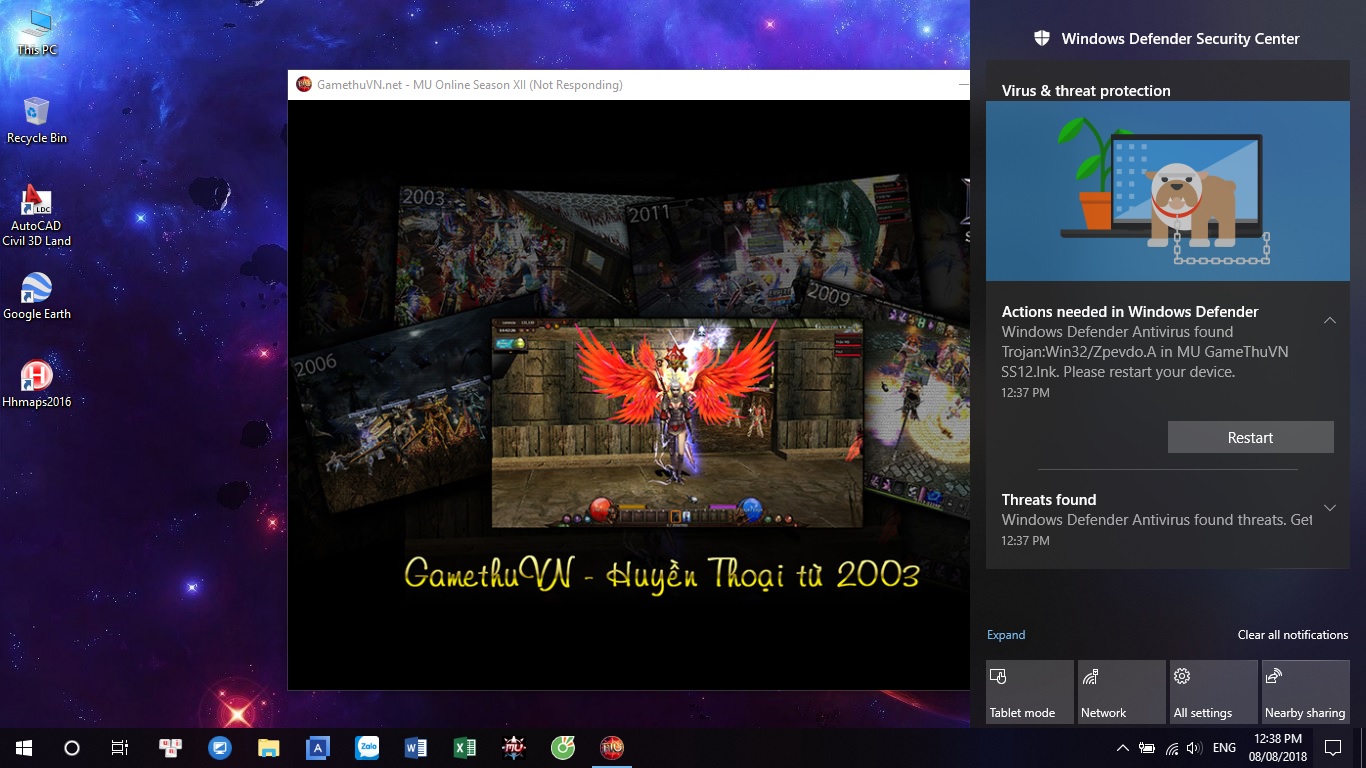Screen dimensions: 1366x768
Task: Toggle Tablet mode quick action
Action: 1030,692
